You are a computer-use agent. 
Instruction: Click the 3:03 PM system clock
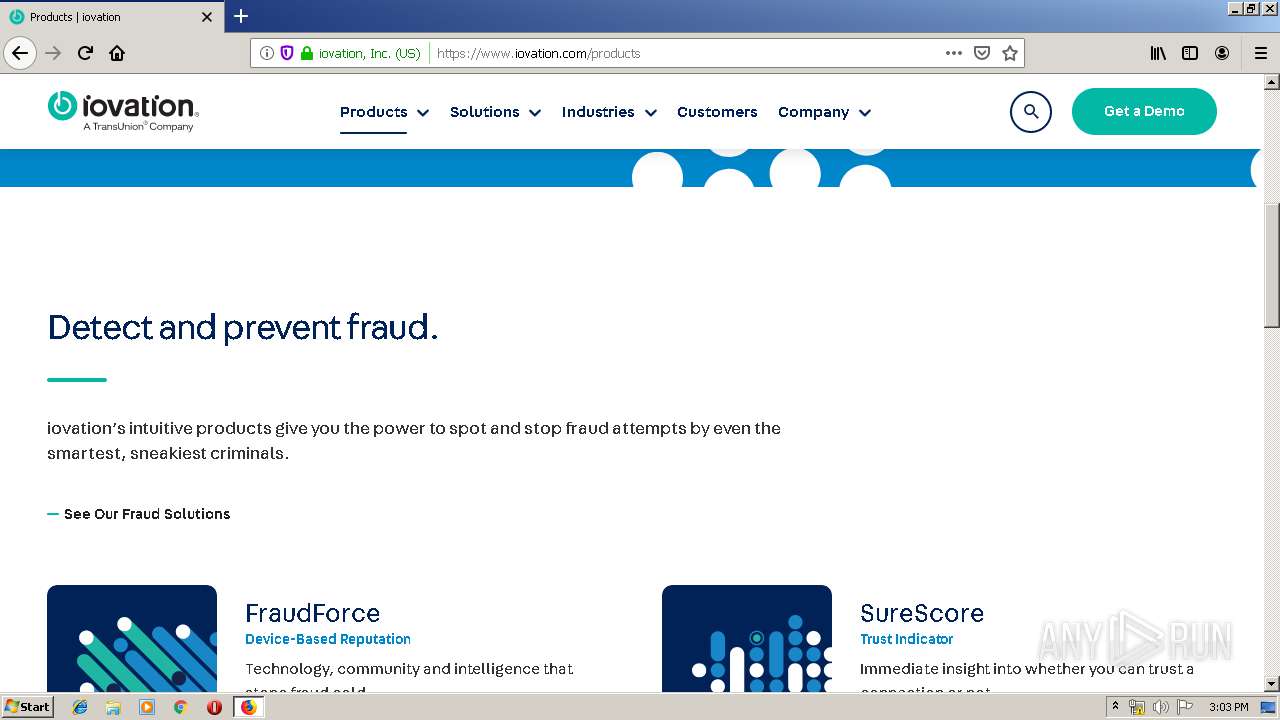[x=1228, y=707]
